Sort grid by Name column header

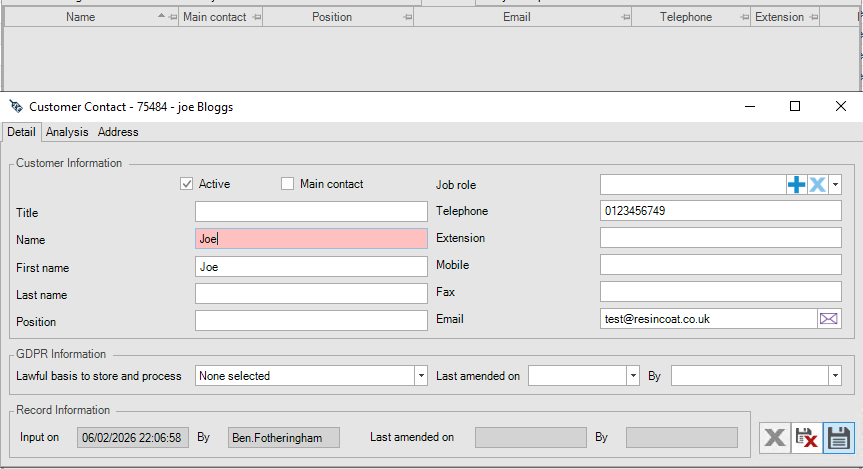pos(80,17)
